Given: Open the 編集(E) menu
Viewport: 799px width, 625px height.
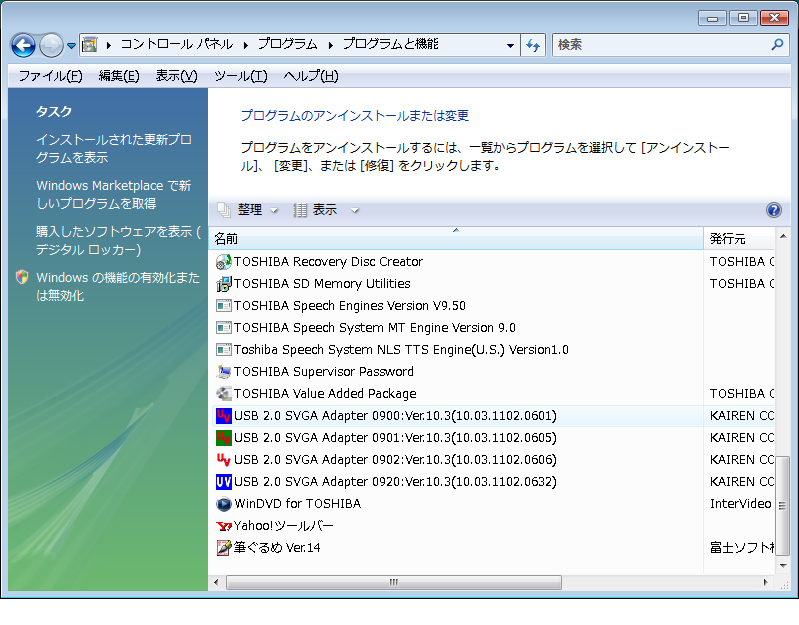Looking at the screenshot, I should pos(119,76).
